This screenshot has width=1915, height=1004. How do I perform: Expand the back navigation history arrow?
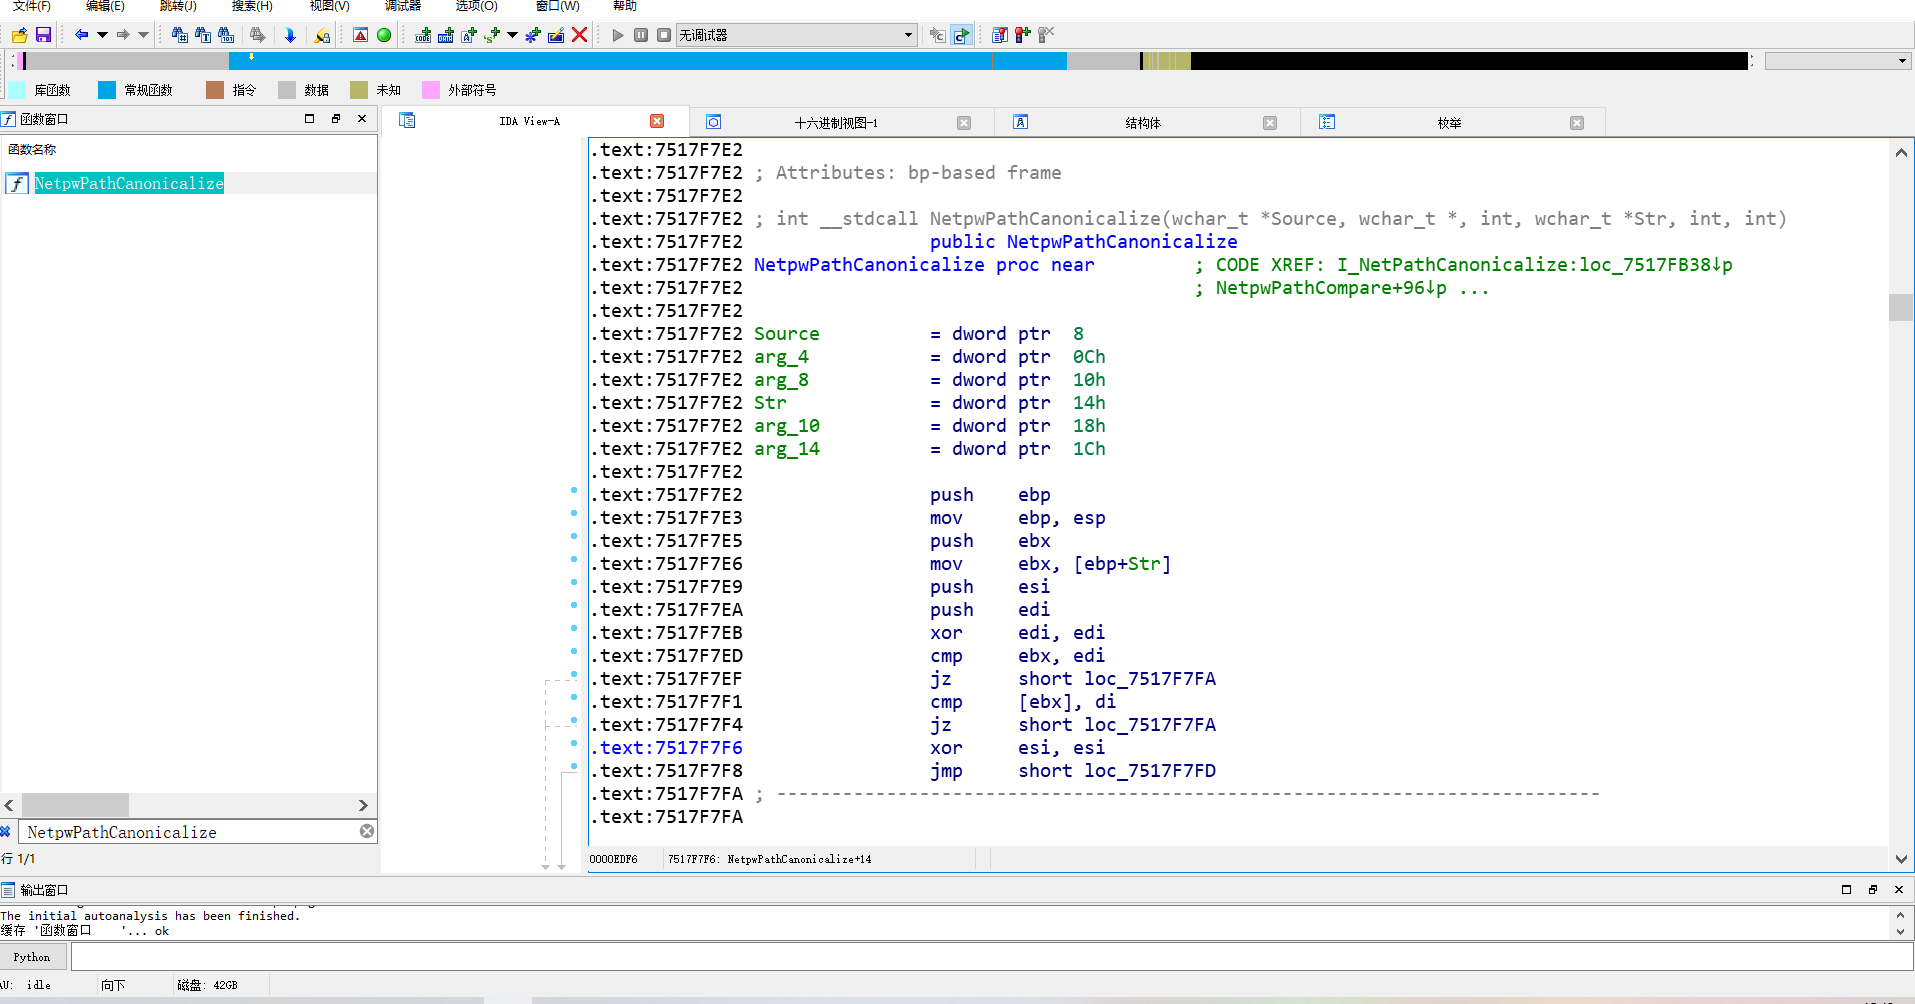pyautogui.click(x=102, y=35)
